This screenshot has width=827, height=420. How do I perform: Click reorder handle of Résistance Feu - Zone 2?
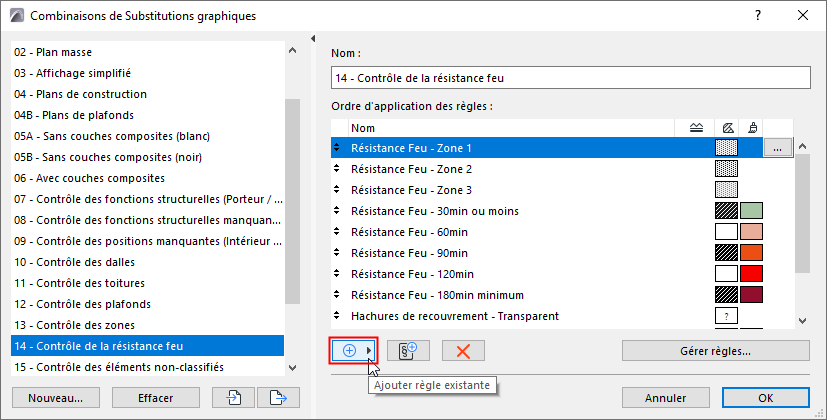[x=337, y=169]
